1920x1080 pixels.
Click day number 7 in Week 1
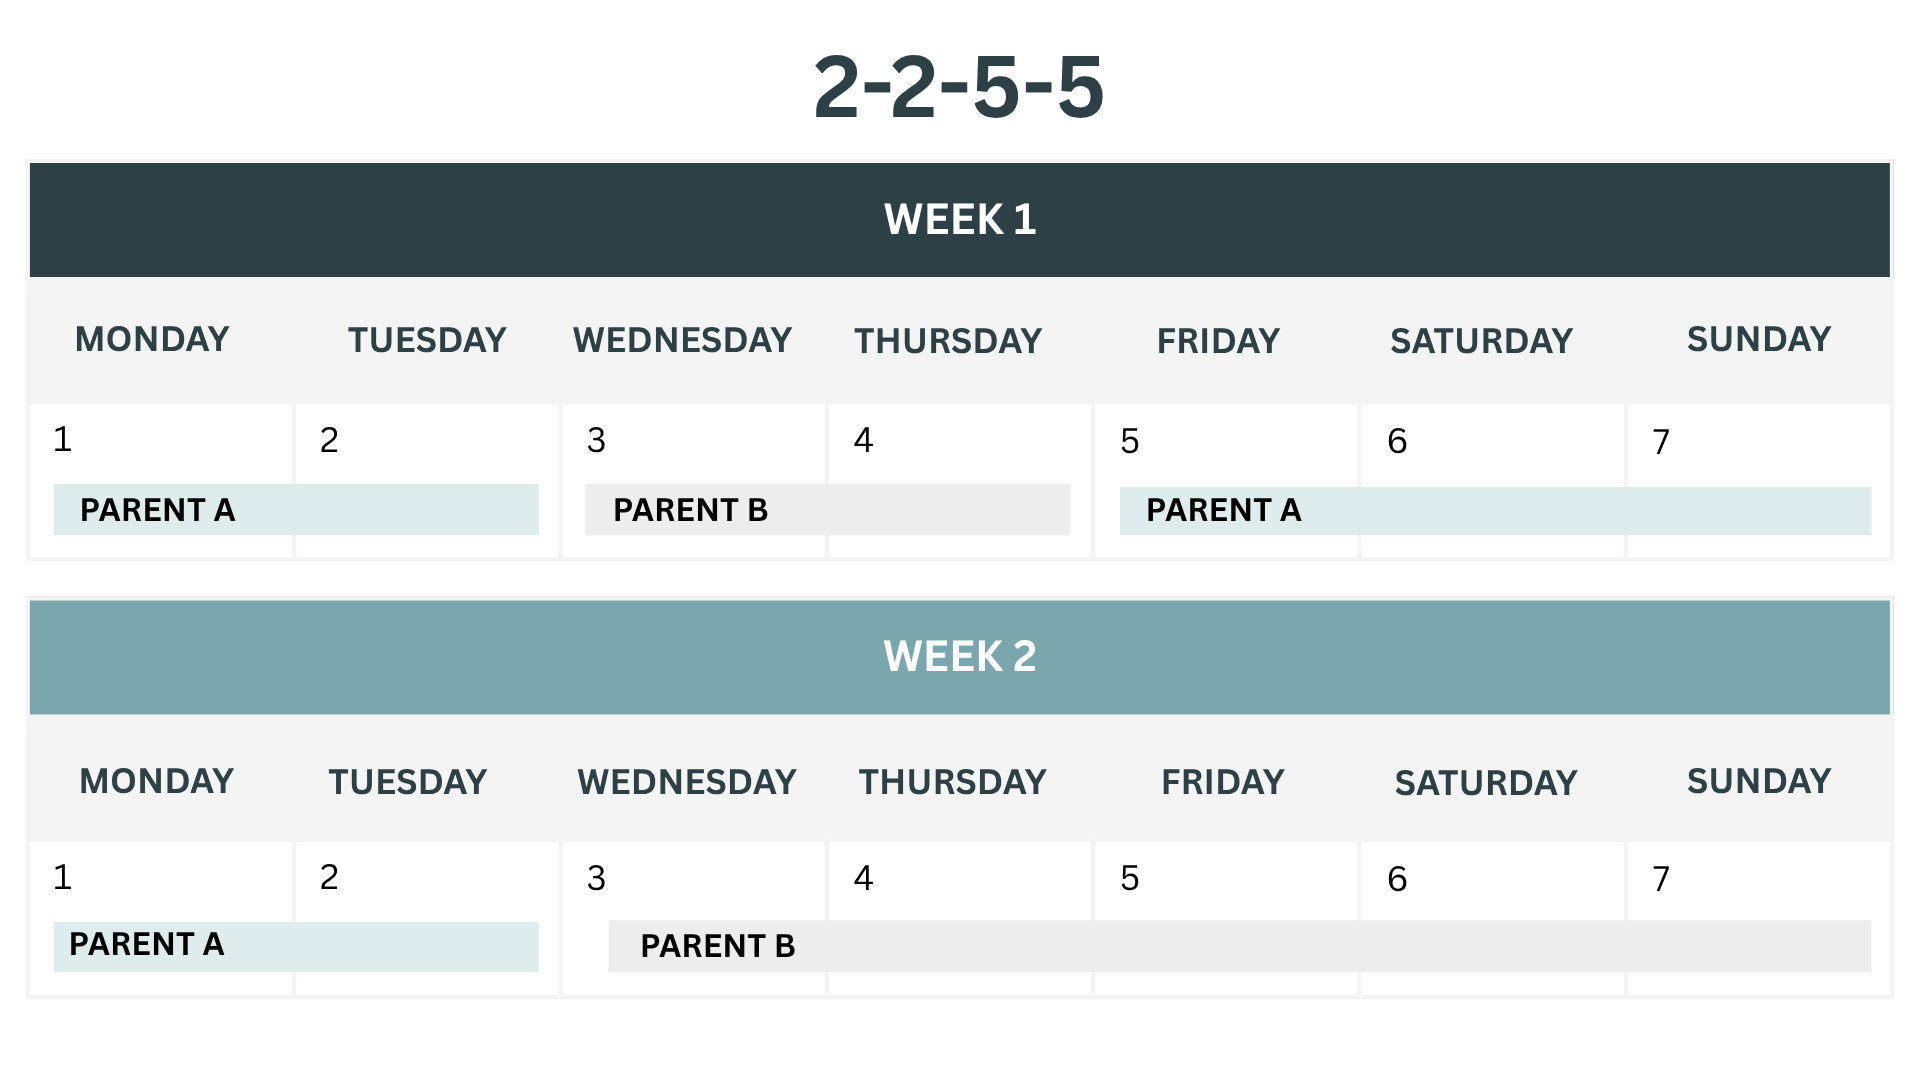point(1661,442)
